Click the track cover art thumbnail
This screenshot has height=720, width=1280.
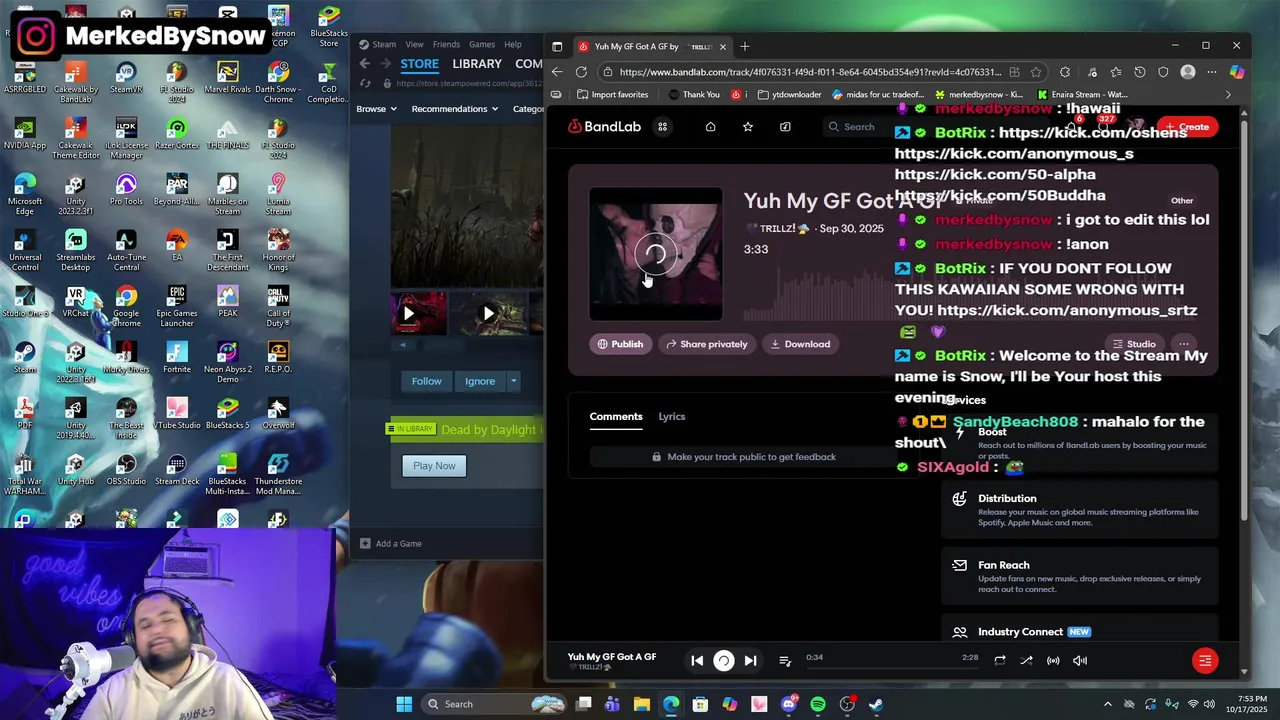pyautogui.click(x=655, y=254)
